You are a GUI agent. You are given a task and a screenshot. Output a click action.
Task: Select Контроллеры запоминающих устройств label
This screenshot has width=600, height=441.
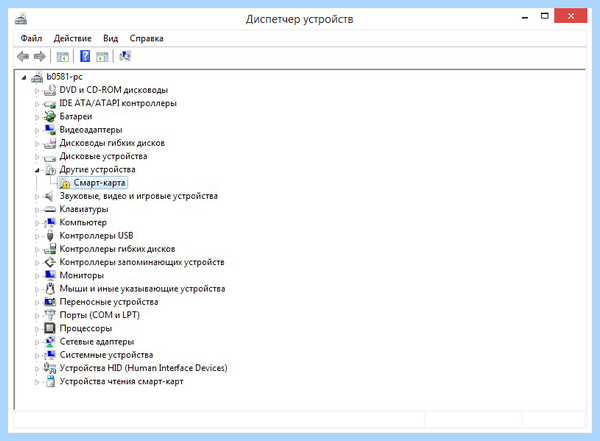click(x=142, y=262)
